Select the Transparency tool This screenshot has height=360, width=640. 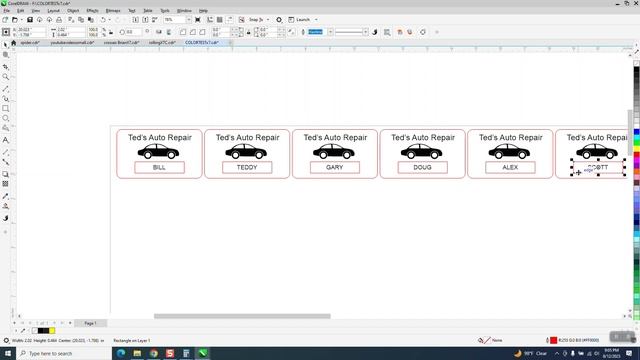[x=6, y=184]
